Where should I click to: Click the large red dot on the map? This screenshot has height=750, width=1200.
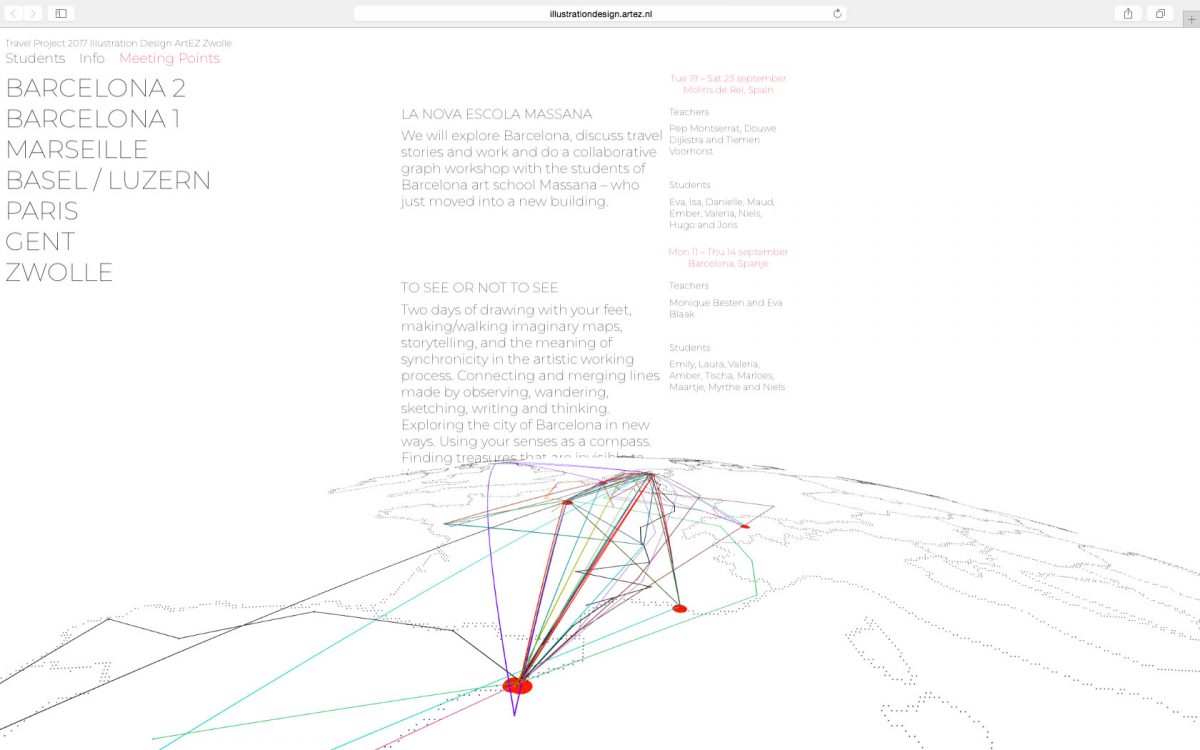[517, 685]
